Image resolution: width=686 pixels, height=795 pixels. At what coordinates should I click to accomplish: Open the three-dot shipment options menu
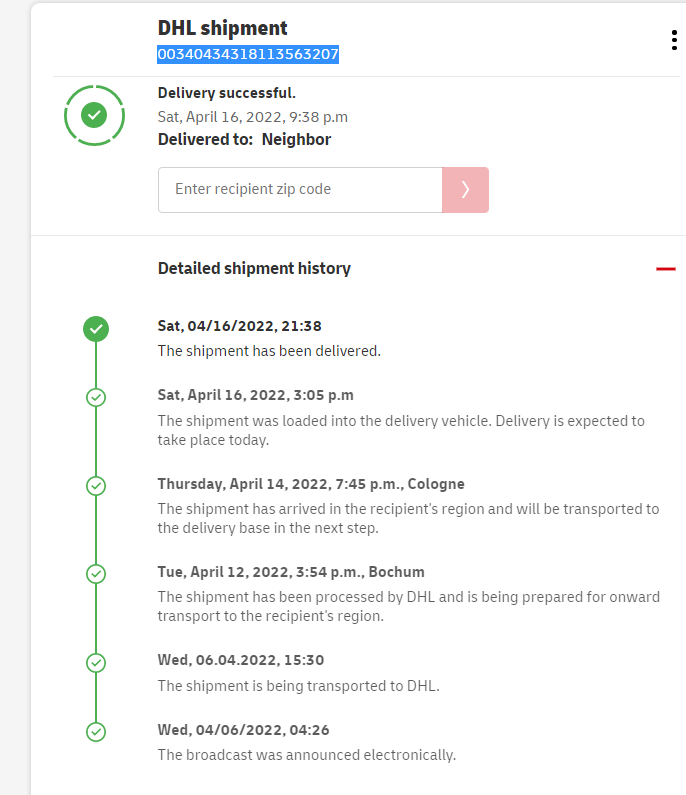pyautogui.click(x=675, y=40)
